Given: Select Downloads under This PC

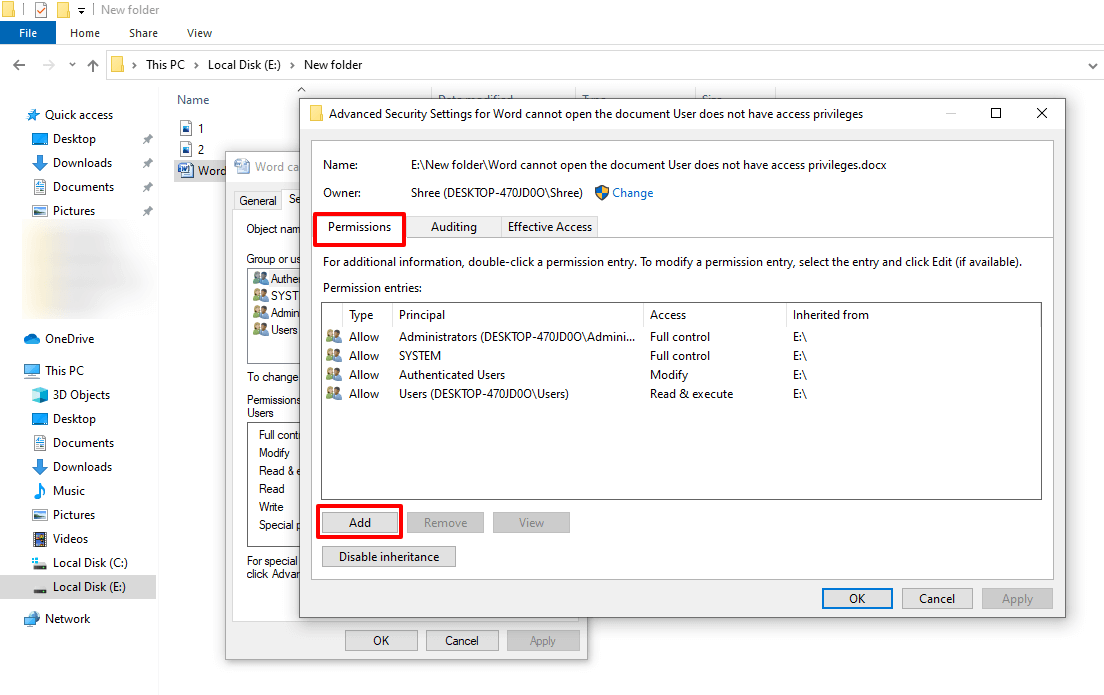Looking at the screenshot, I should [x=82, y=467].
